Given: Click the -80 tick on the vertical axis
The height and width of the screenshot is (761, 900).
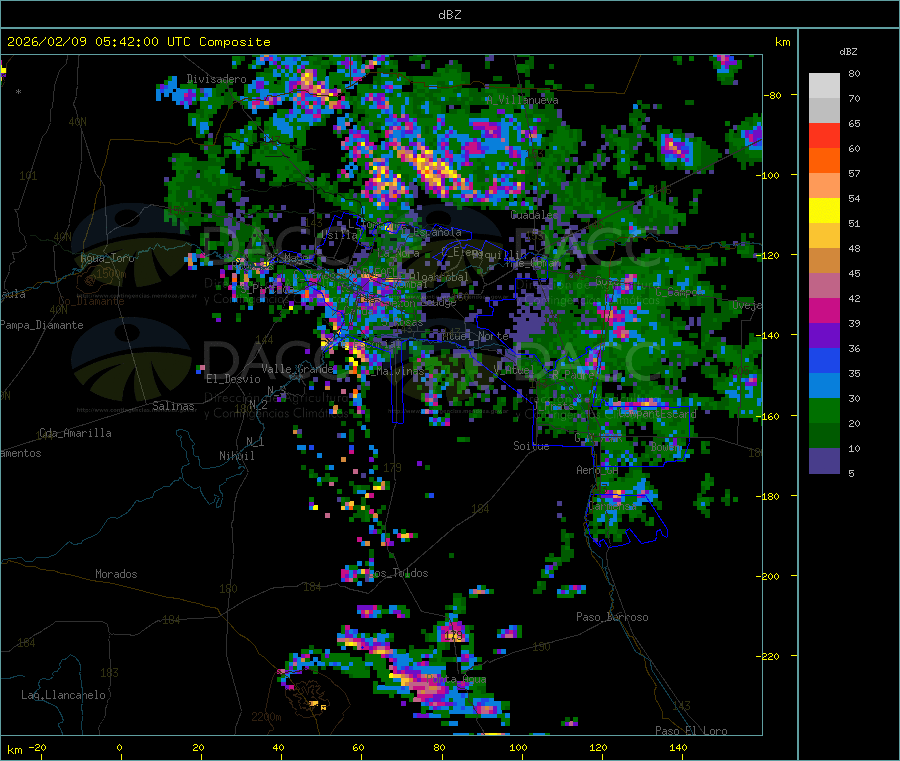Looking at the screenshot, I should pyautogui.click(x=773, y=95).
